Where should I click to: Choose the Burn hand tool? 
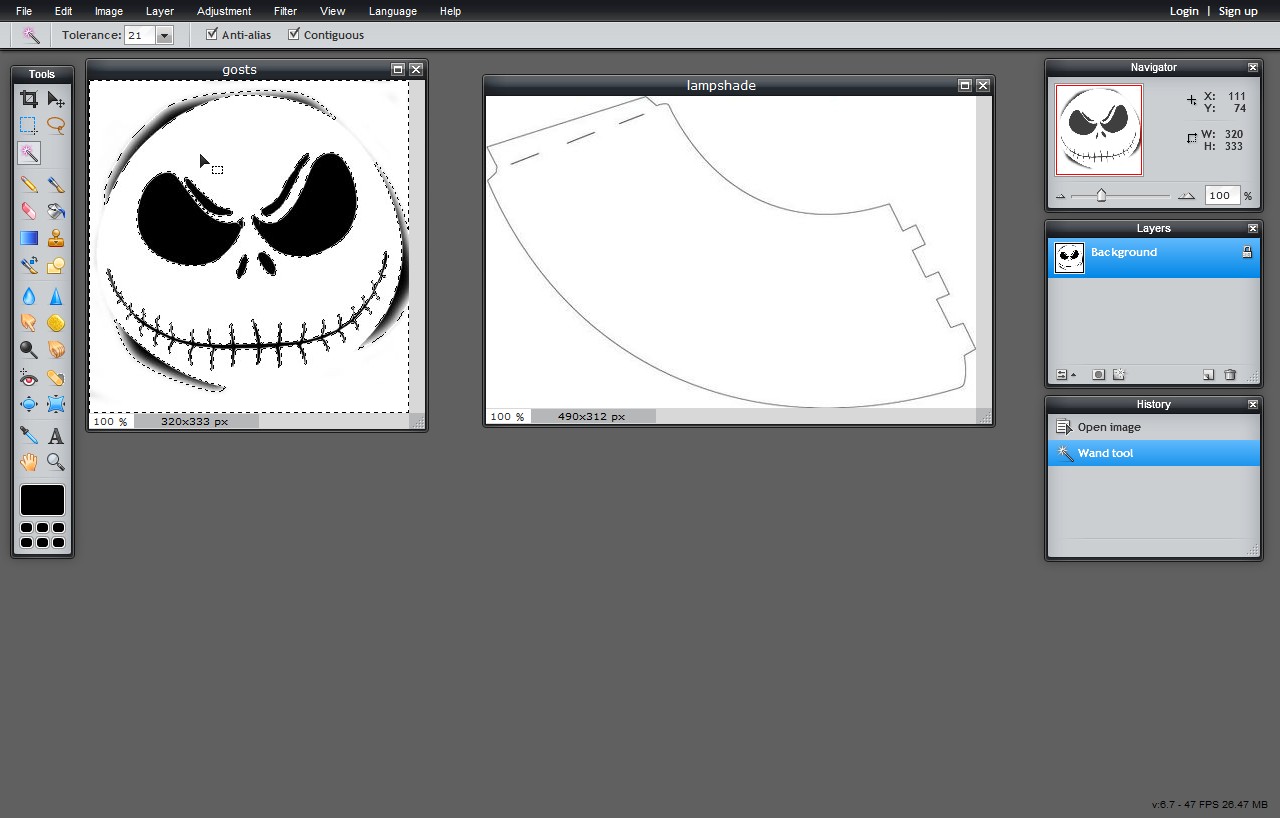coord(56,350)
